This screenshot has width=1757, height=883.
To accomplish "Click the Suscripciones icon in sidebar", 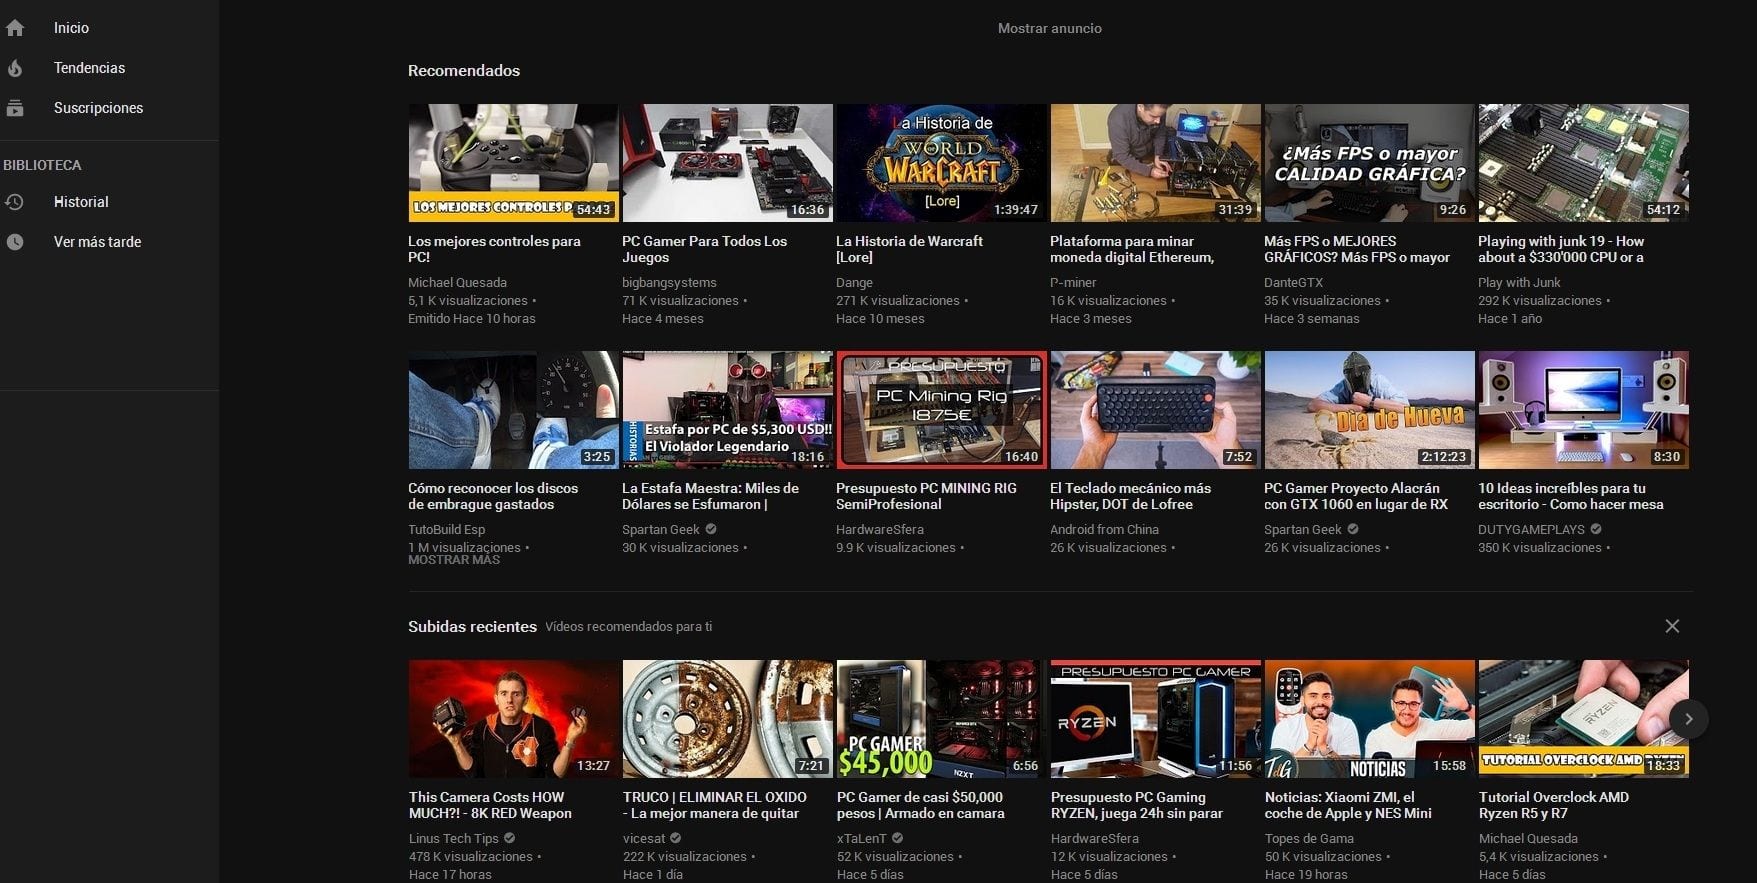I will [15, 108].
